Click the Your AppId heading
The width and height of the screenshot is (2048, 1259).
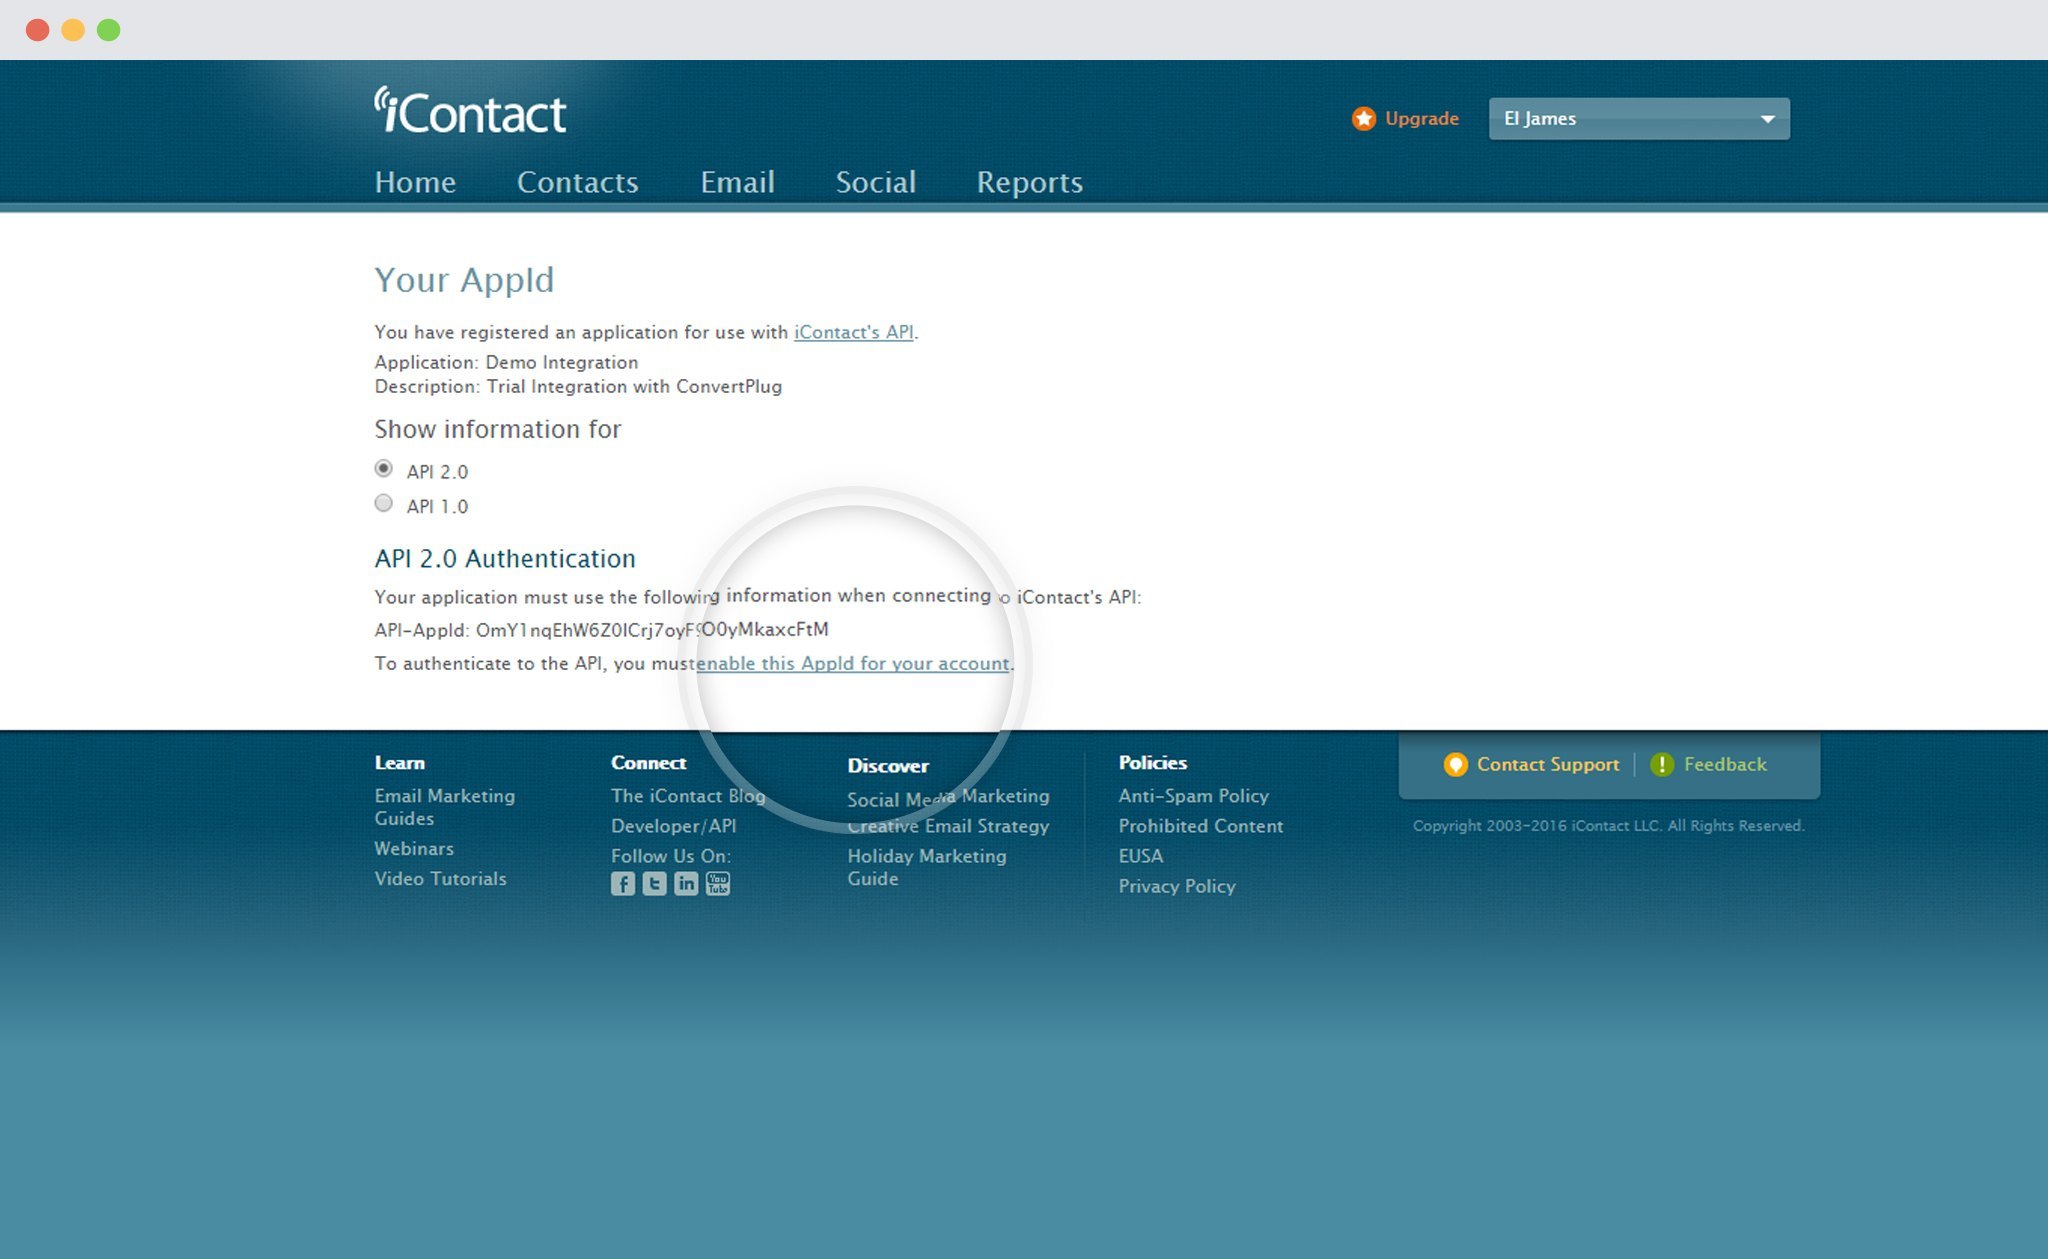click(x=464, y=280)
